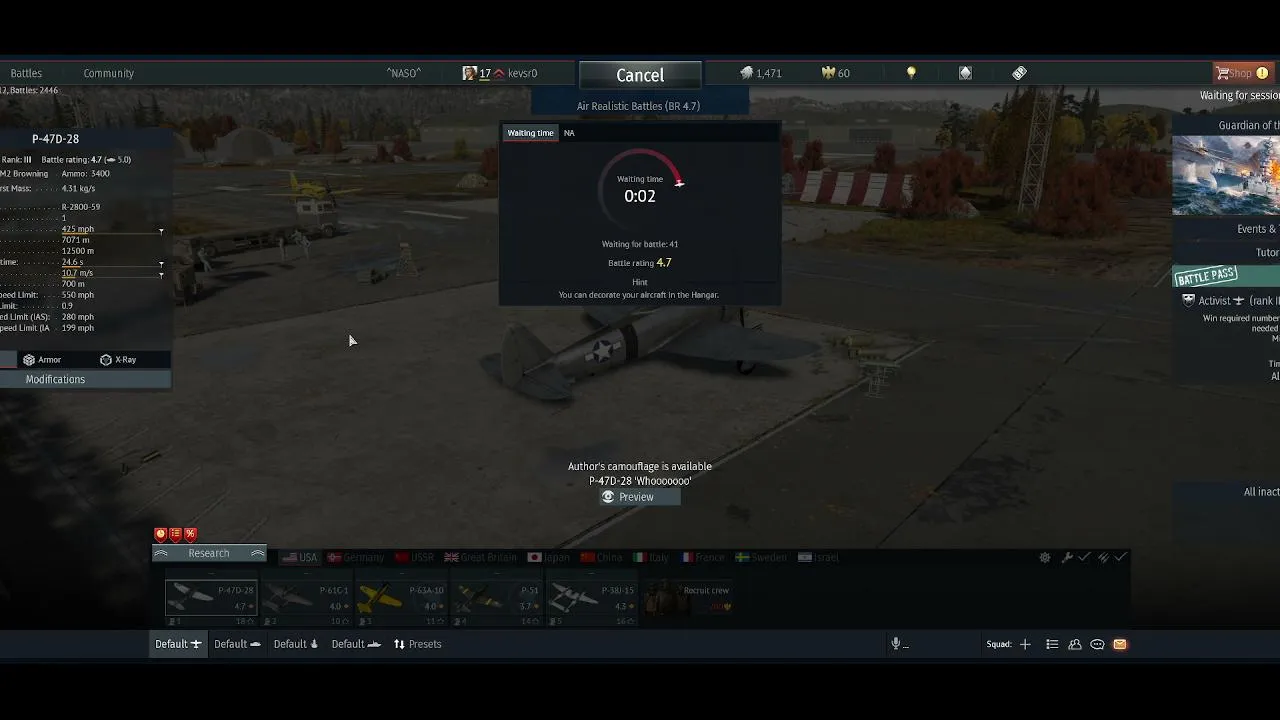1280x720 pixels.
Task: Open the Default ship preset dropdown
Action: [356, 644]
